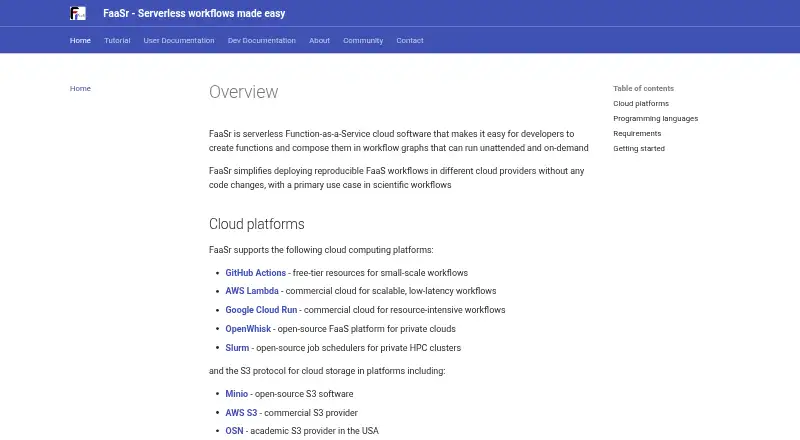Viewport: 800px width, 440px height.
Task: Click 'FaaSr supports the following cloud computing platforms:' text
Action: (x=321, y=250)
